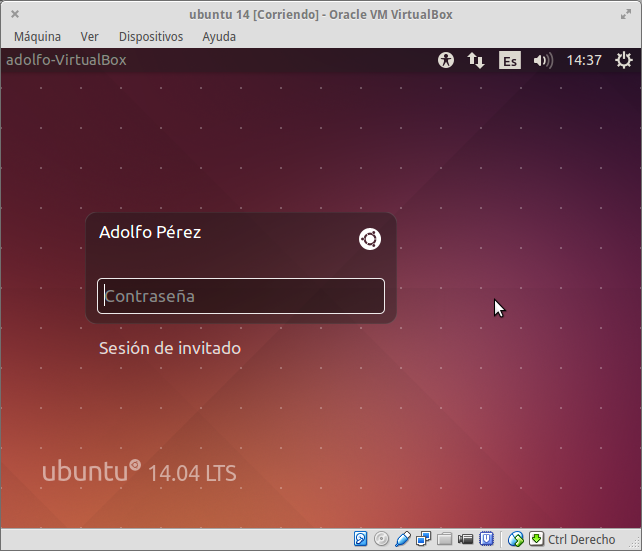Select the Adolfo Pérez user name
Image resolution: width=642 pixels, height=551 pixels.
[150, 232]
